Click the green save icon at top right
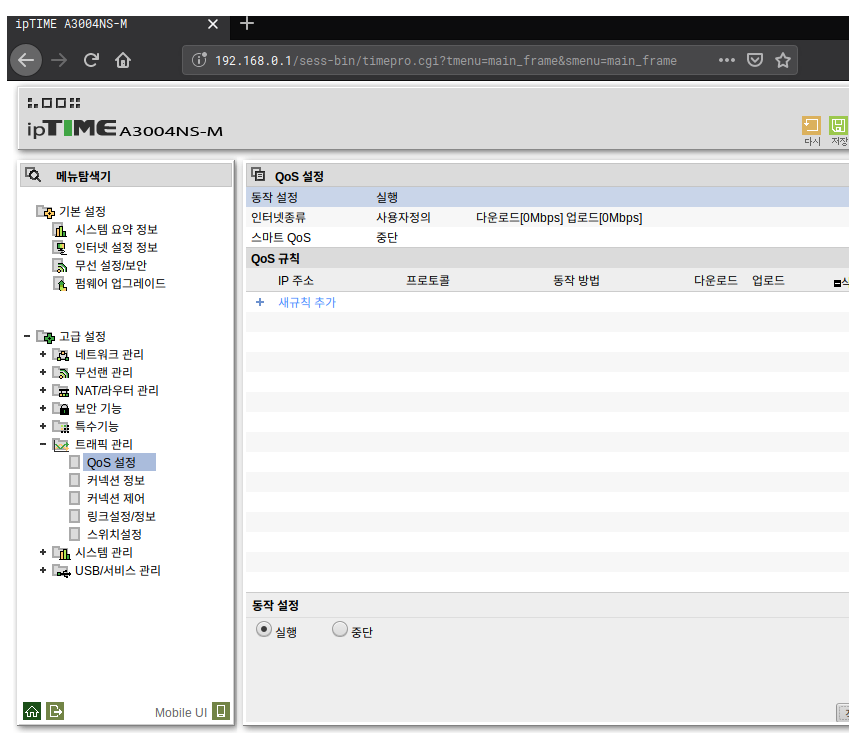This screenshot has width=849, height=737. tap(838, 125)
